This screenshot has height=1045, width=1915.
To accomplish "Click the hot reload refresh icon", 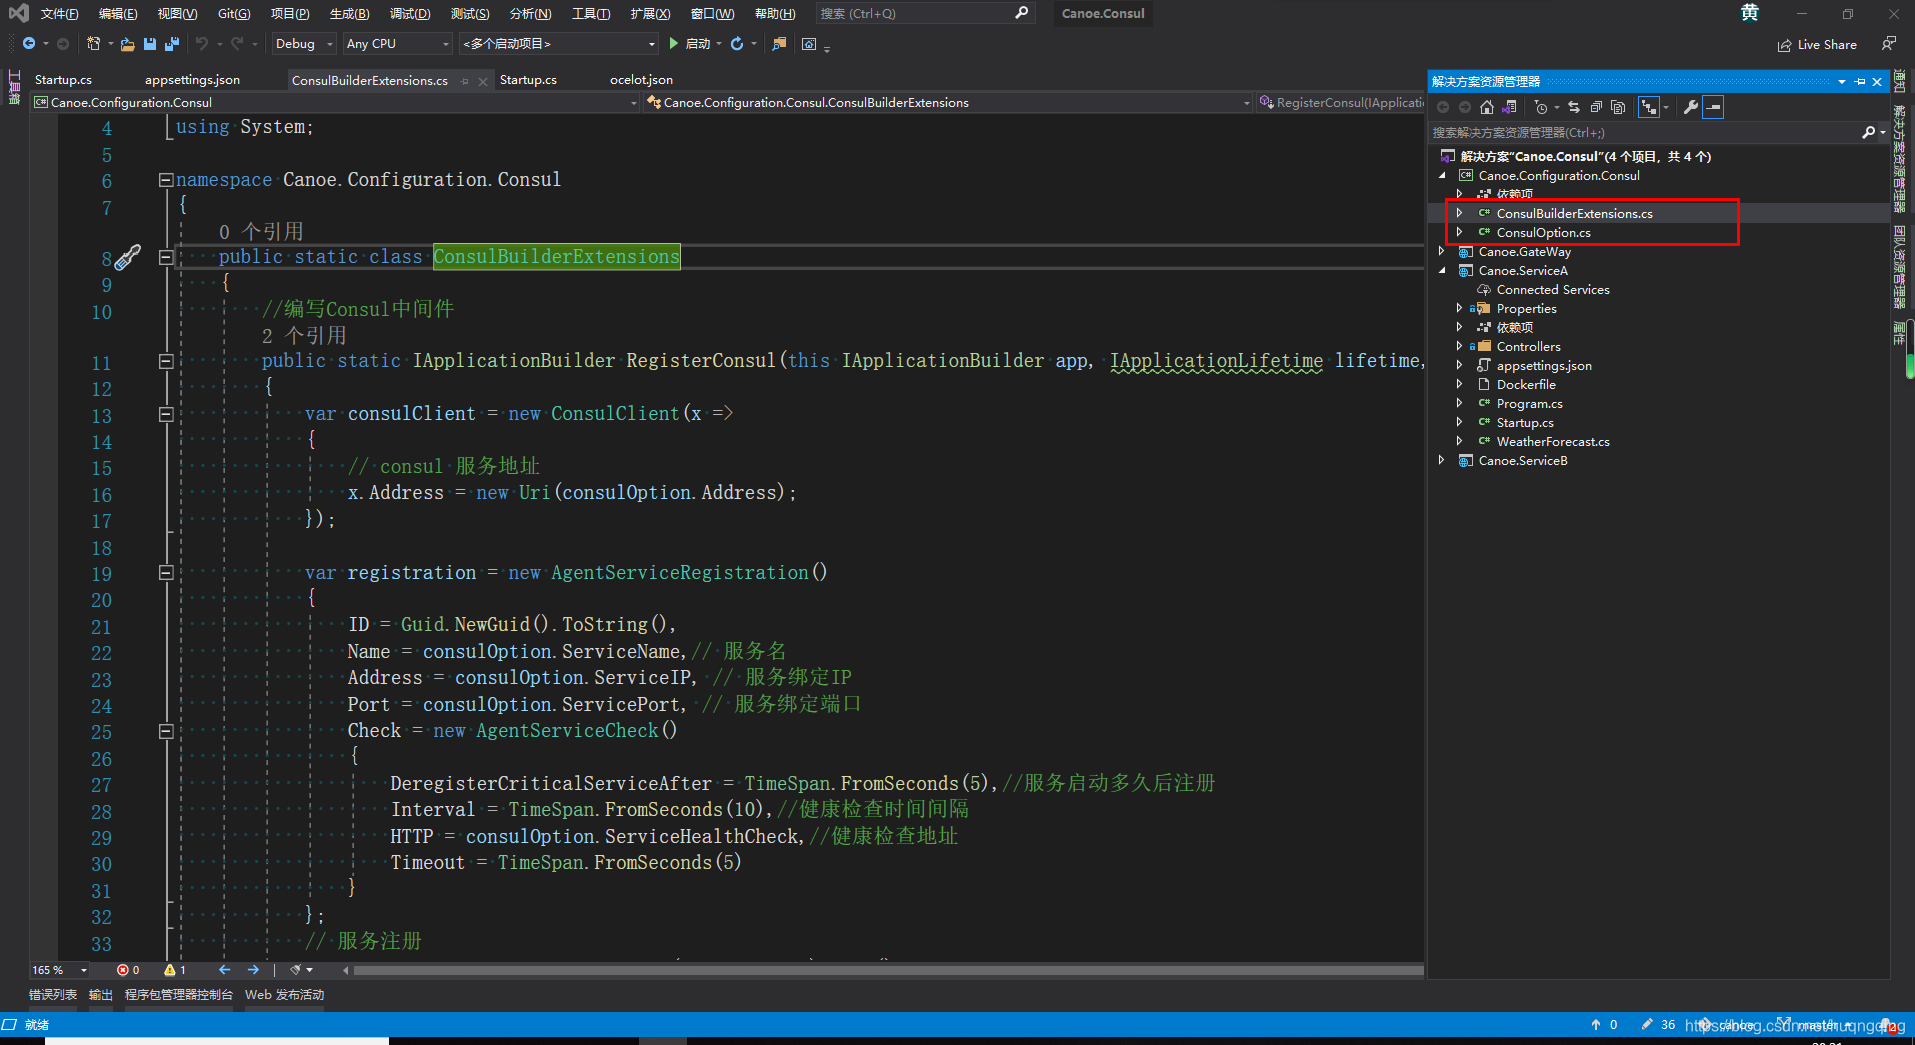I will click(737, 44).
